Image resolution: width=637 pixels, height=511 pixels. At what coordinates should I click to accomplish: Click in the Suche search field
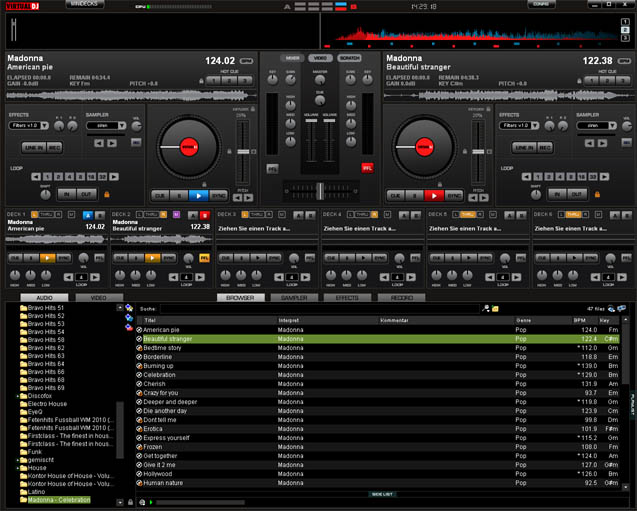point(320,309)
